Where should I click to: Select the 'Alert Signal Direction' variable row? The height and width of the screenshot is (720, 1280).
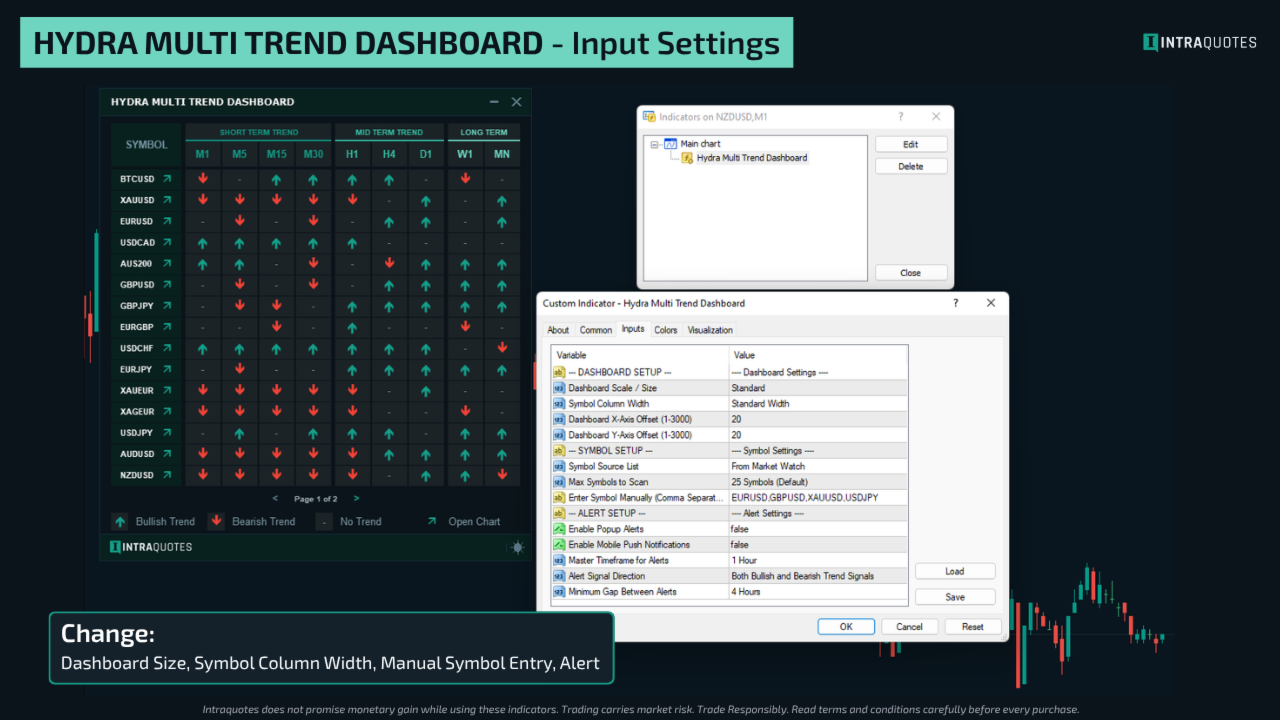click(640, 576)
